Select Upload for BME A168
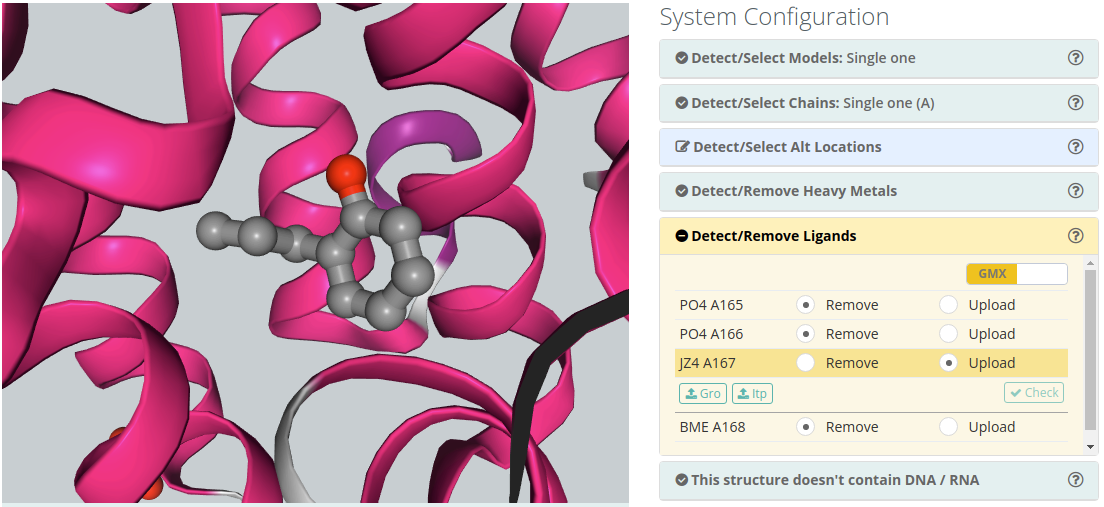1104x507 pixels. click(948, 427)
